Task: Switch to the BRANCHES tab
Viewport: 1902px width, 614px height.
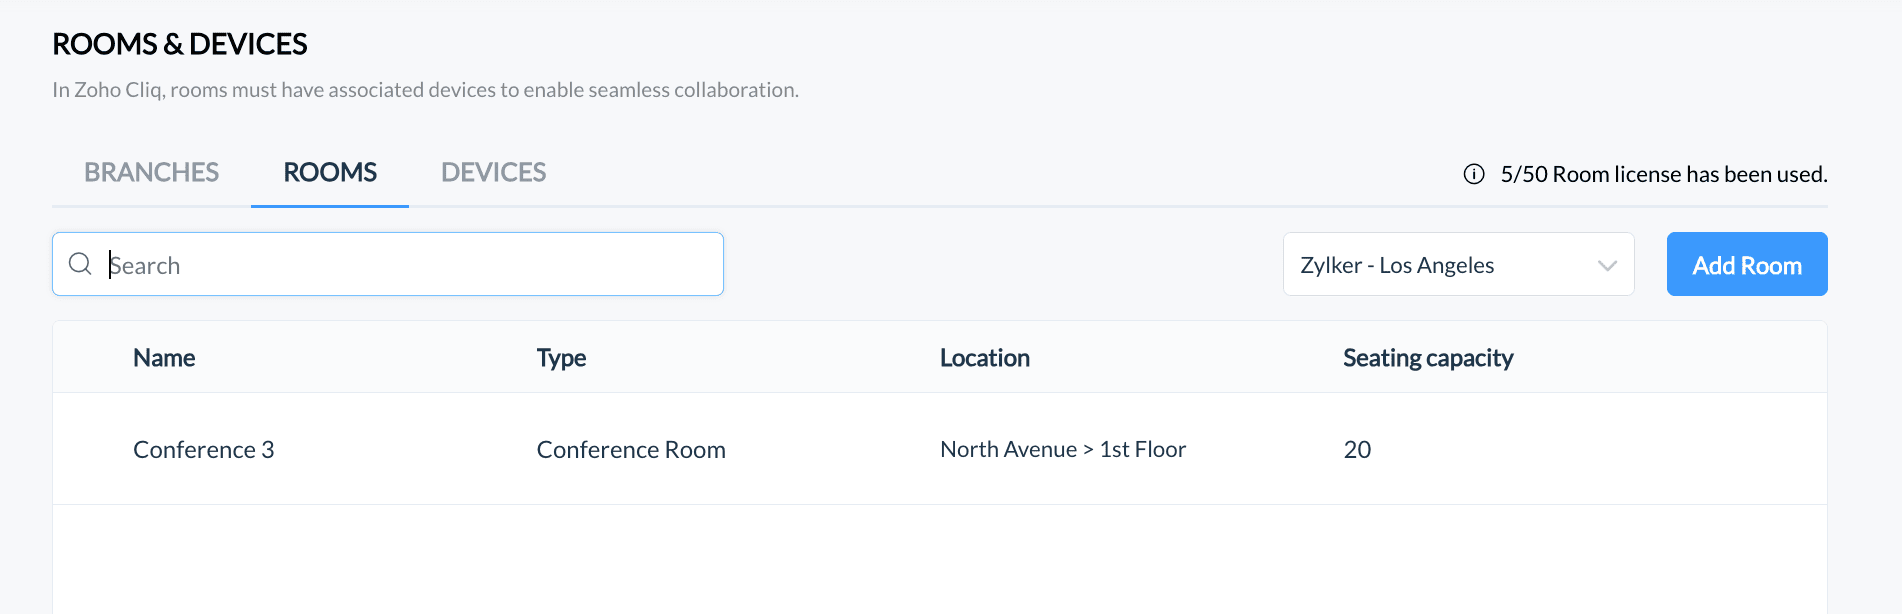Action: (151, 172)
